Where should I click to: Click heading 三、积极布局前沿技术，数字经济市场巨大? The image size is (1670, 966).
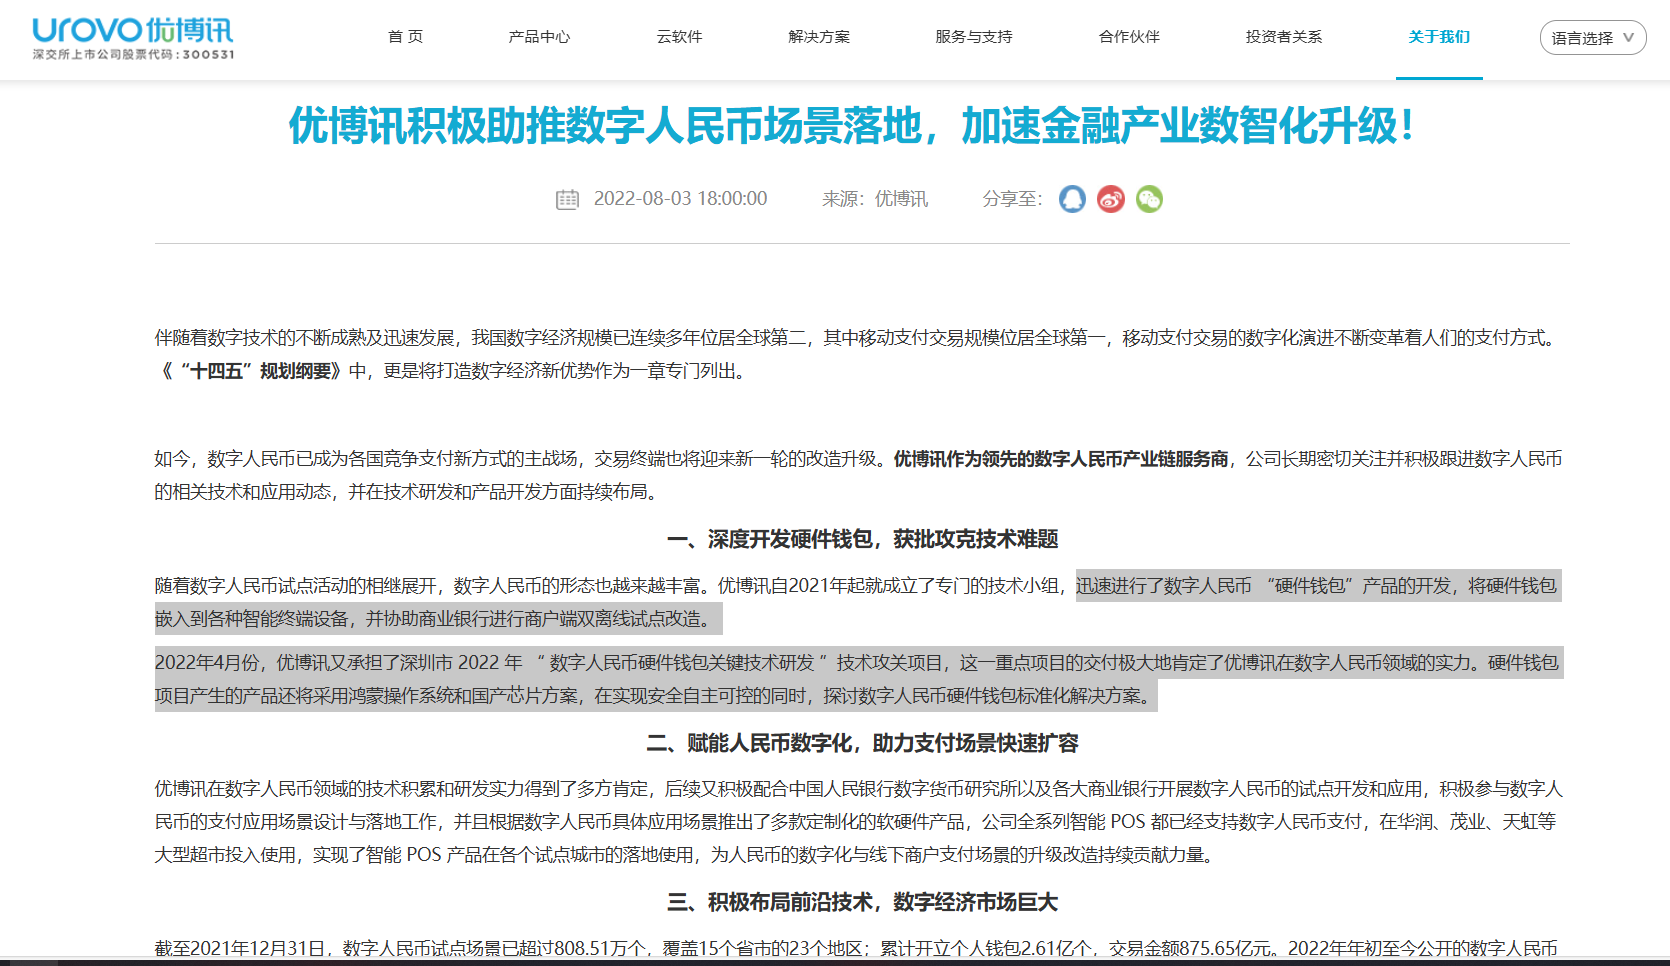862,902
